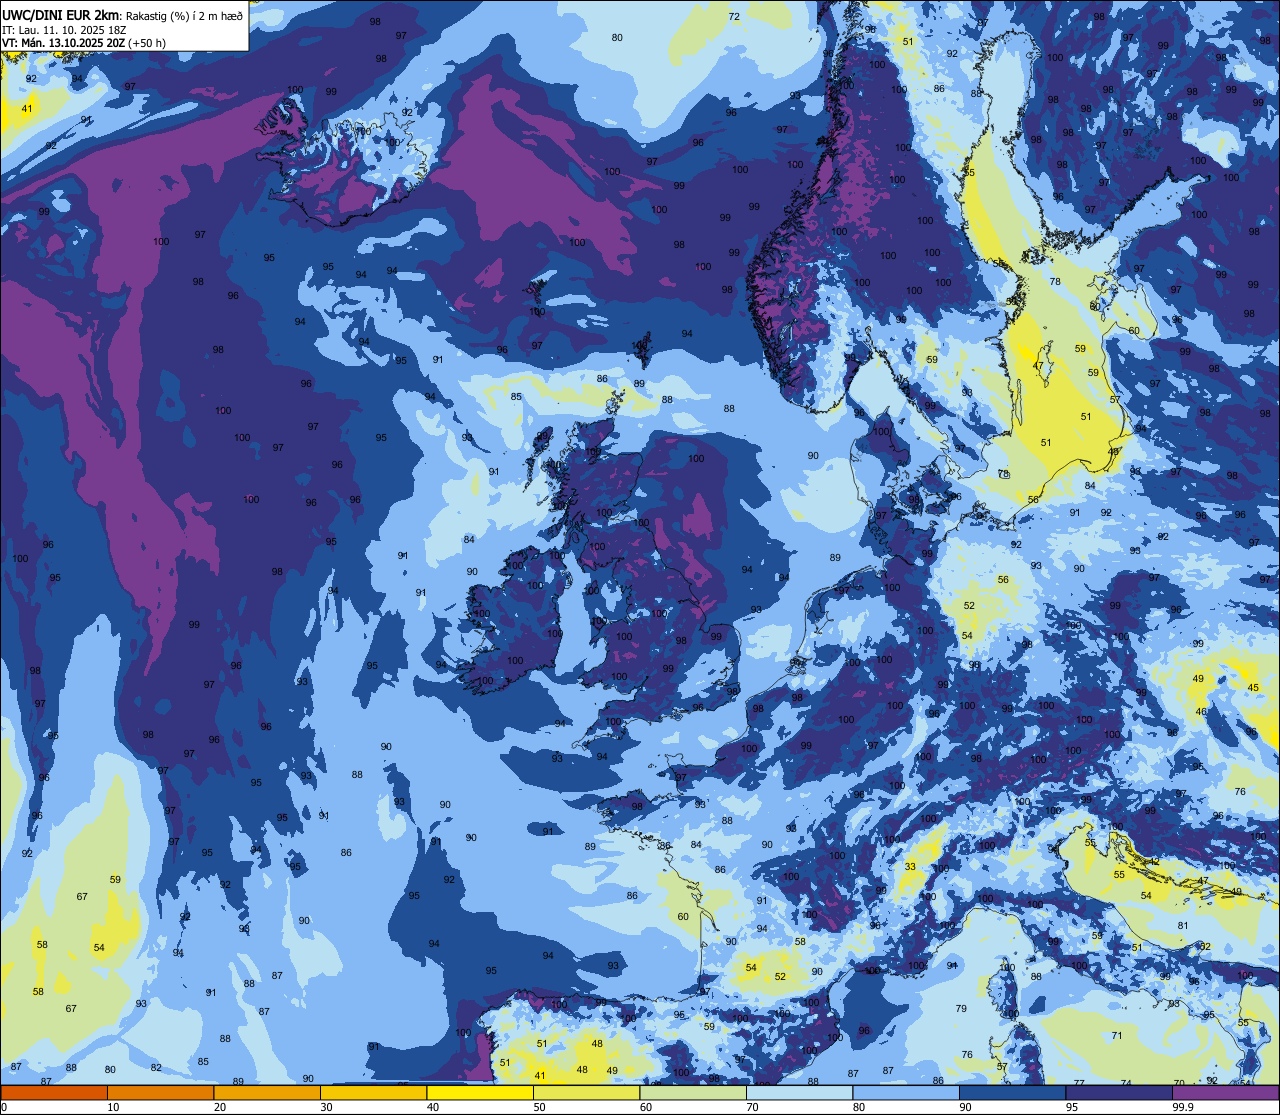Click the amber 20–30 legend swatch
The height and width of the screenshot is (1115, 1280).
[267, 1092]
